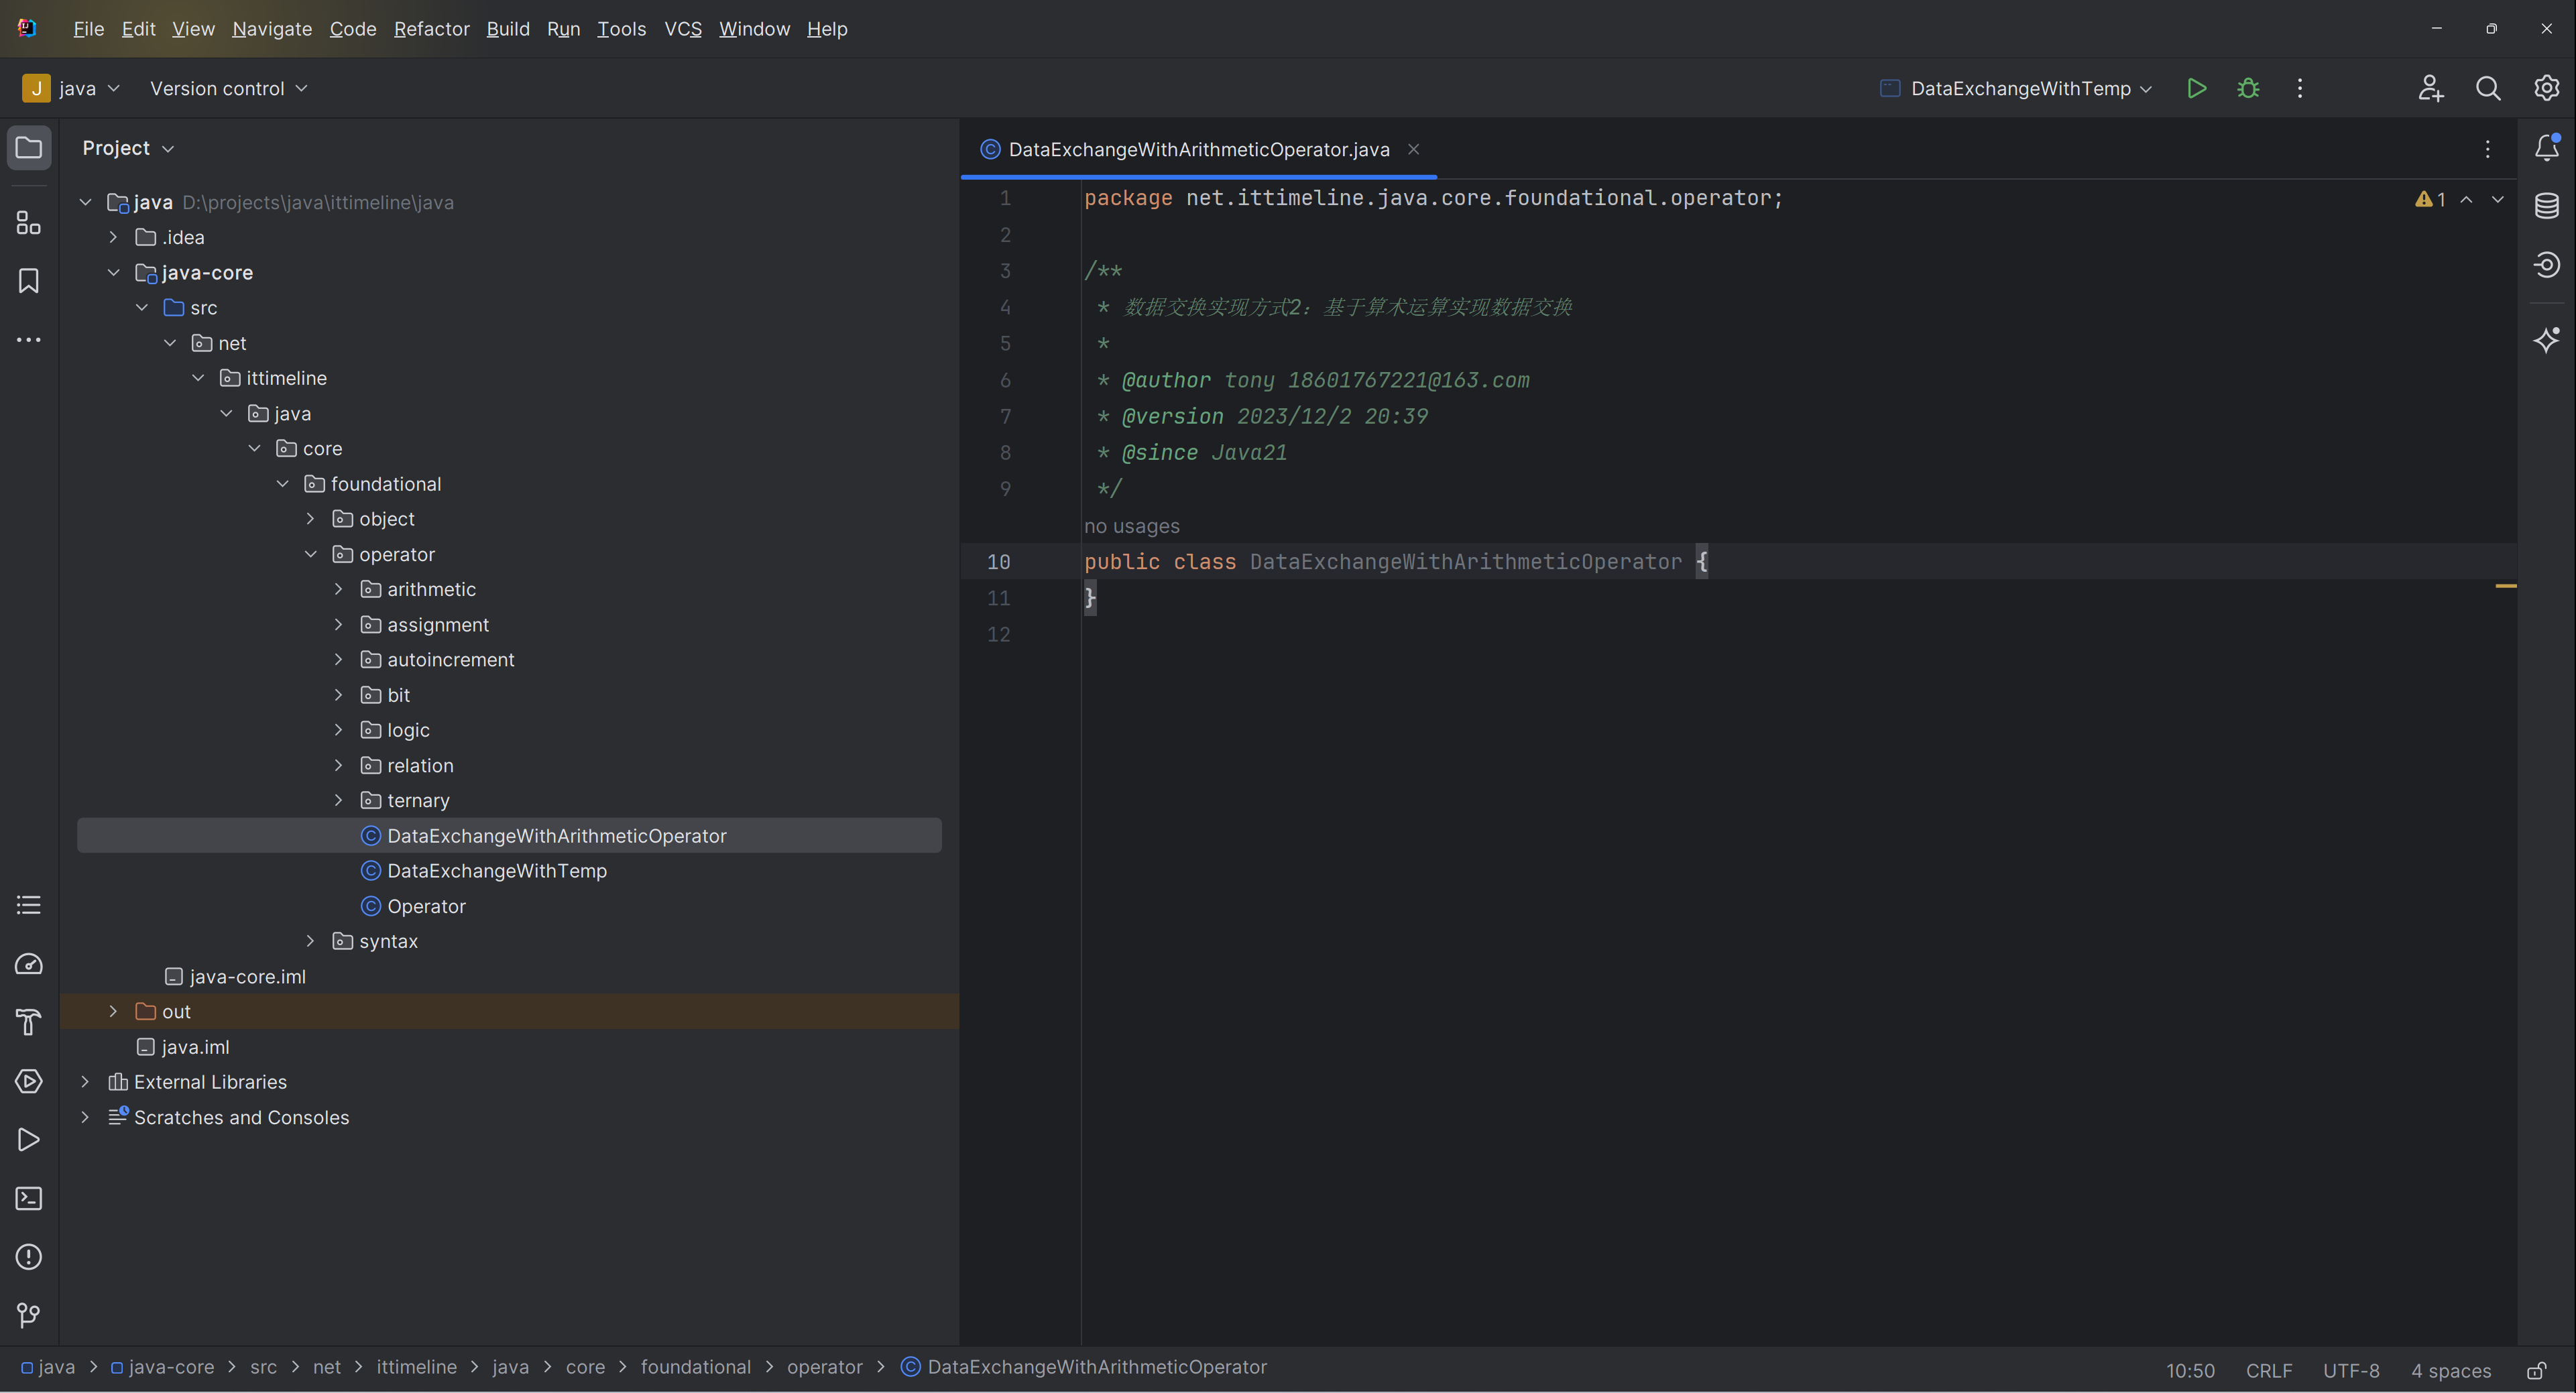This screenshot has height=1393, width=2576.
Task: Go to next highlighted error arrow
Action: pos(2498,199)
